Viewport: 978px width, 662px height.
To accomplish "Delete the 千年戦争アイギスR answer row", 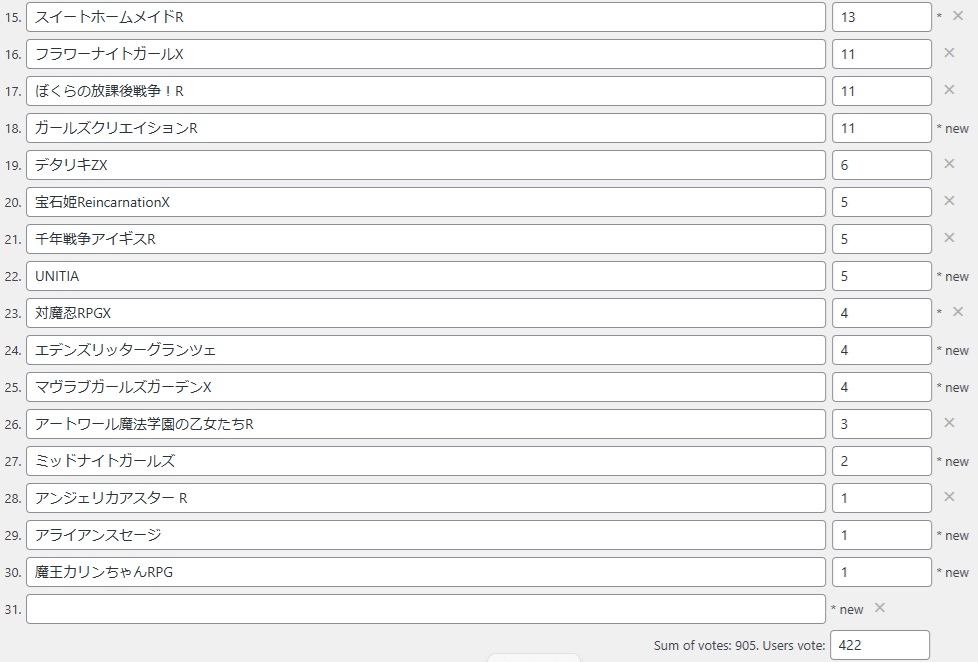I will pyautogui.click(x=949, y=238).
